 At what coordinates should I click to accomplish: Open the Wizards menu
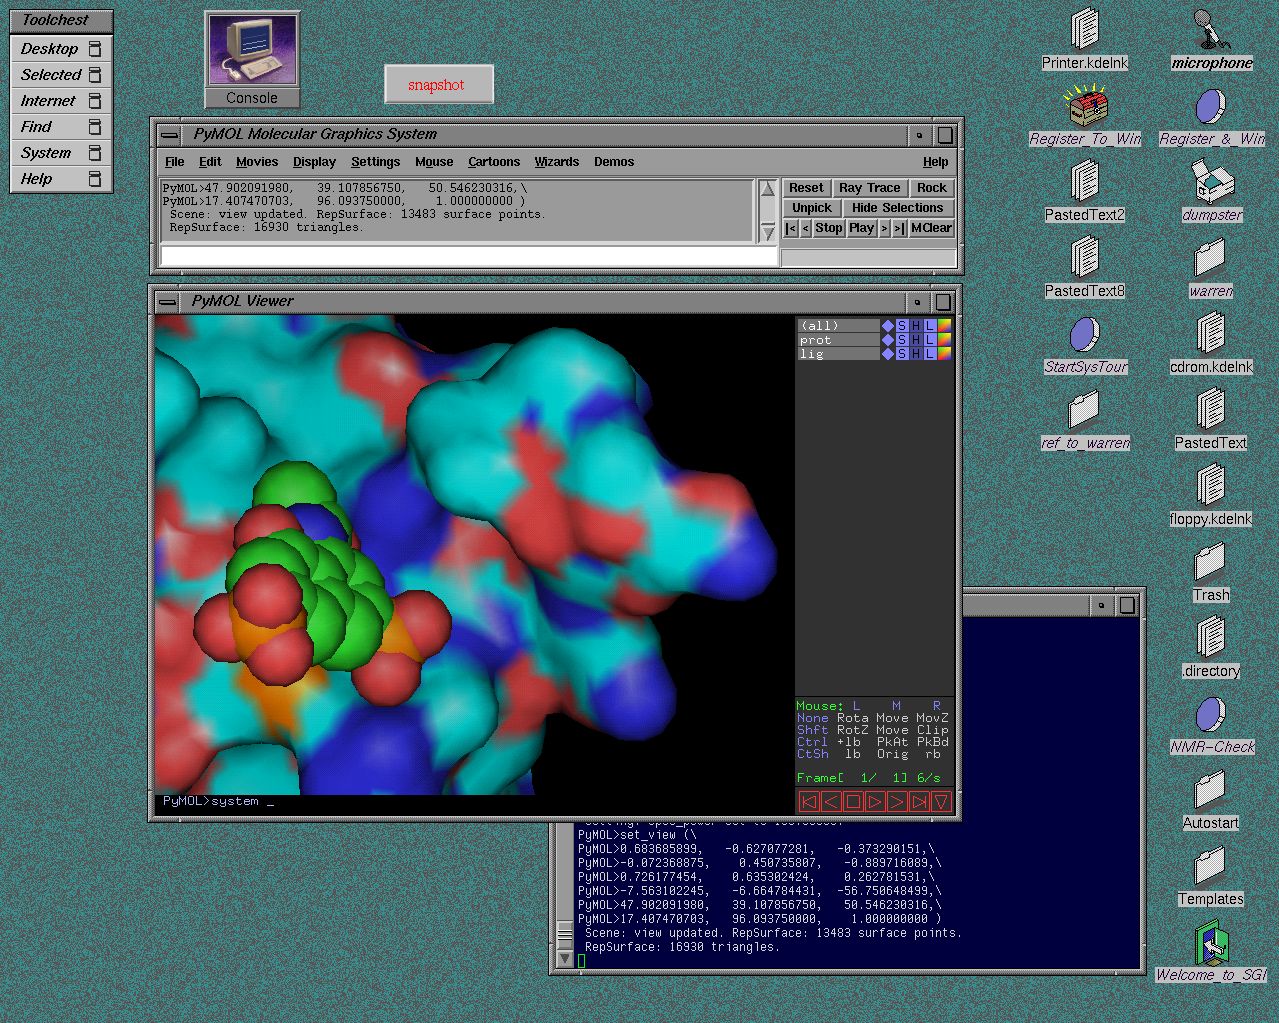click(x=557, y=162)
